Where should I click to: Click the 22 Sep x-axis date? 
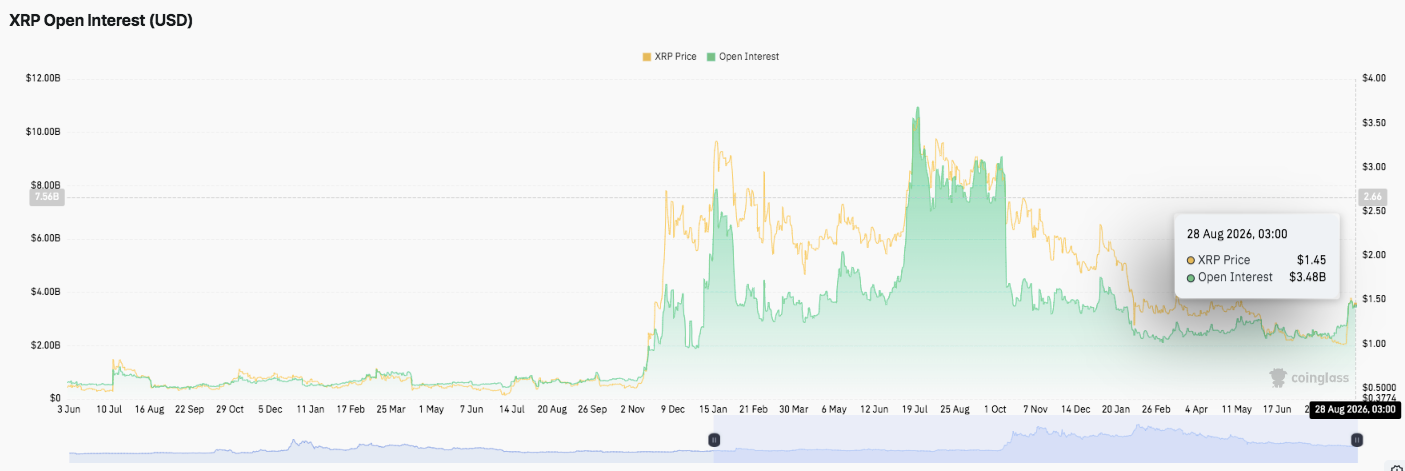pyautogui.click(x=189, y=409)
